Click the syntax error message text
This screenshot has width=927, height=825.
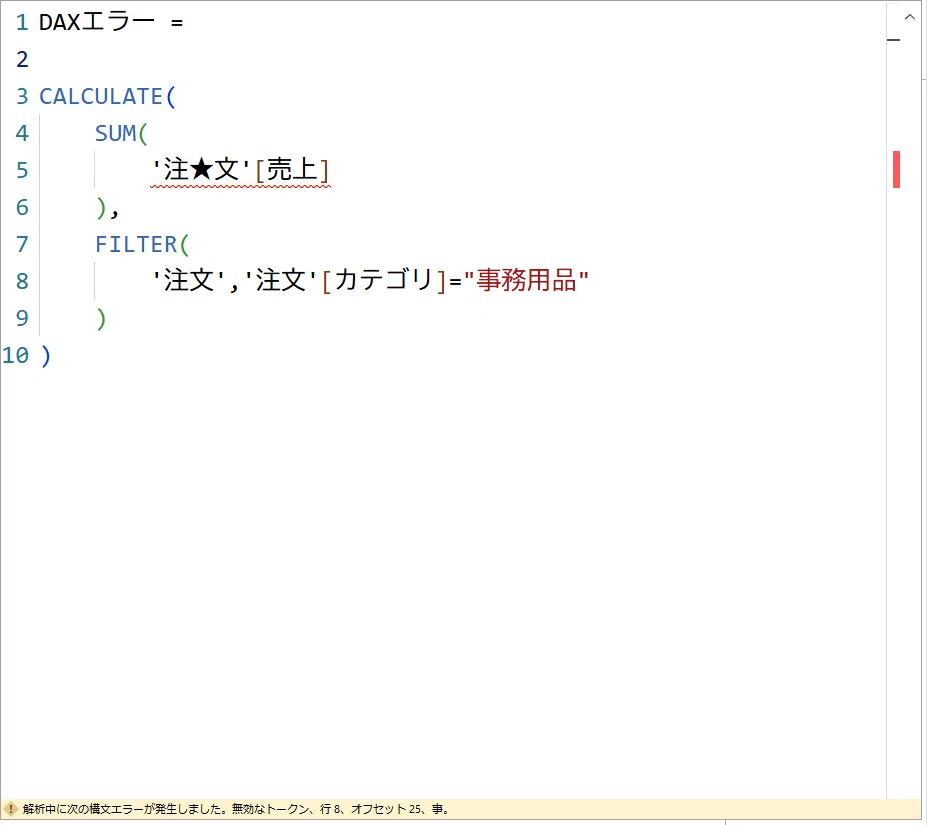(236, 808)
